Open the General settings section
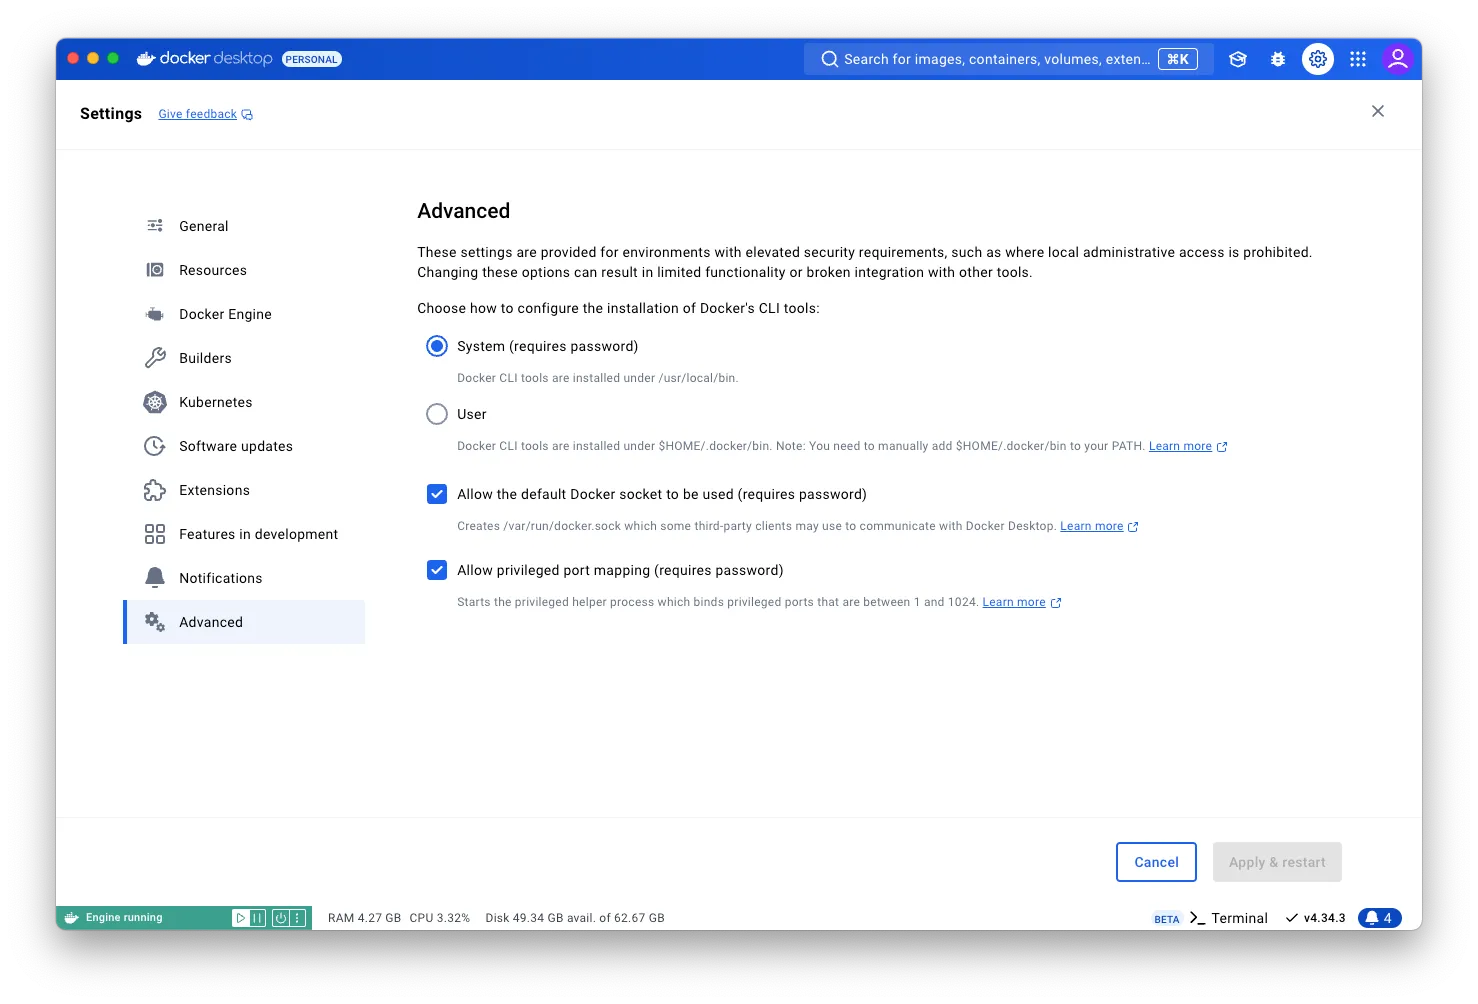 [x=244, y=226]
